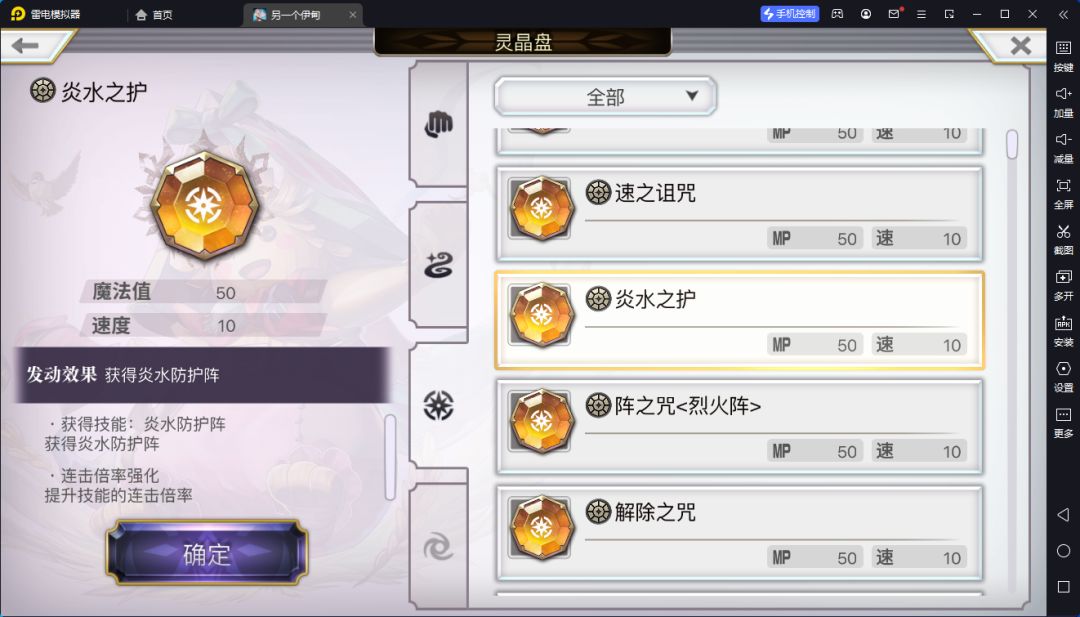The width and height of the screenshot is (1080, 617).
Task: Select the spiral vortex category tab icon
Action: (x=438, y=548)
